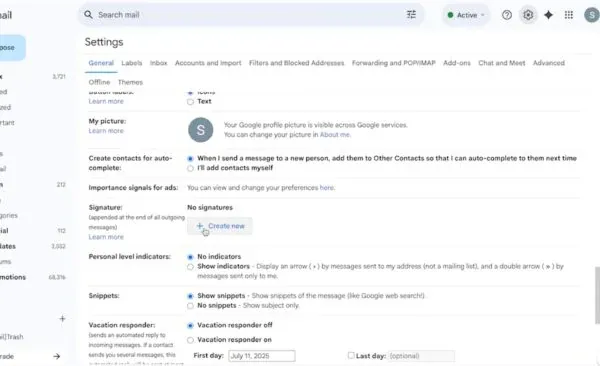Select Show indicators radio
Image resolution: width=600 pixels, height=366 pixels.
(x=190, y=267)
